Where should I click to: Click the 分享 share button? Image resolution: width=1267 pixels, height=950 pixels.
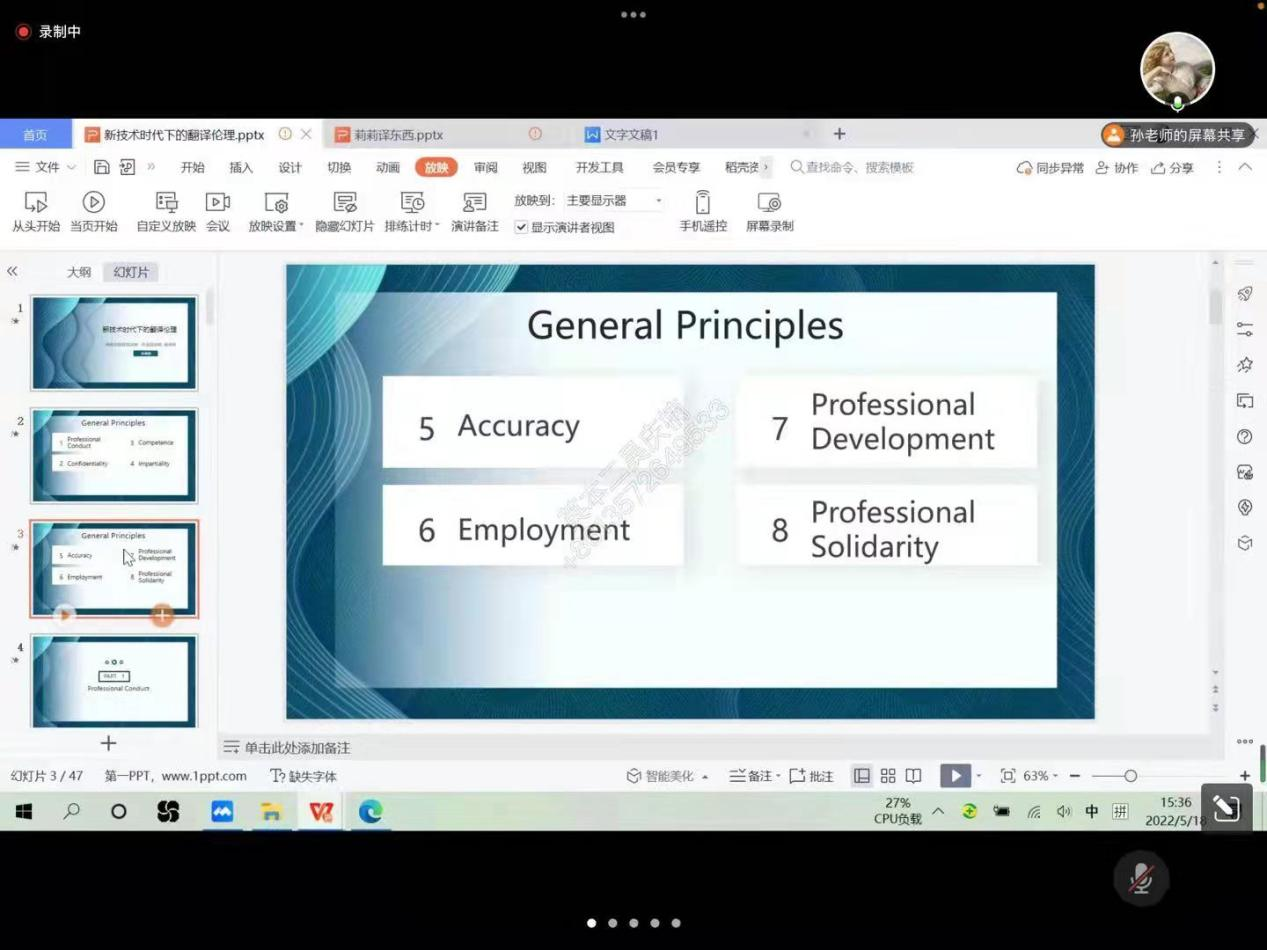pyautogui.click(x=1172, y=168)
